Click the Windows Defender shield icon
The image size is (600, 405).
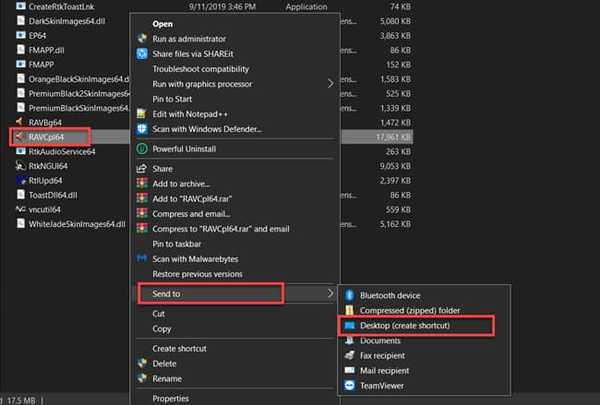click(x=142, y=129)
